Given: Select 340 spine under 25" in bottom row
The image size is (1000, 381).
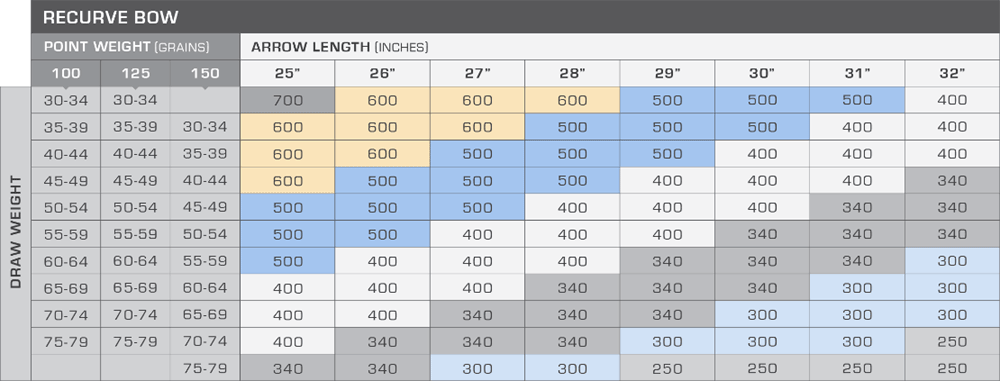Looking at the screenshot, I should (x=287, y=368).
